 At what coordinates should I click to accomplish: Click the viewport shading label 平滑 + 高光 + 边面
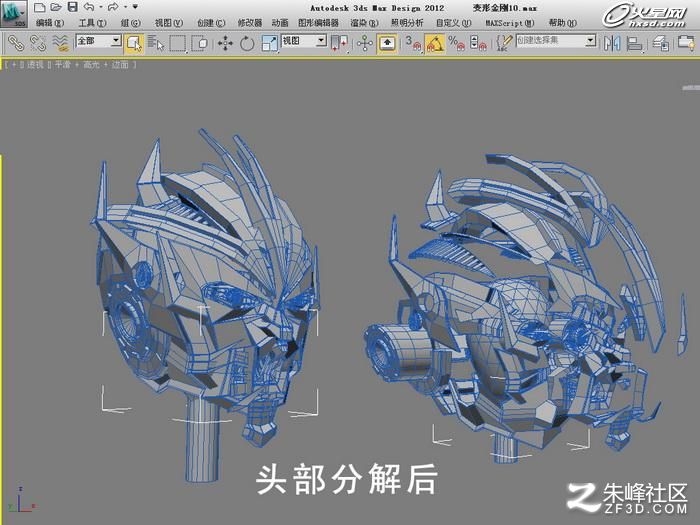tap(91, 65)
